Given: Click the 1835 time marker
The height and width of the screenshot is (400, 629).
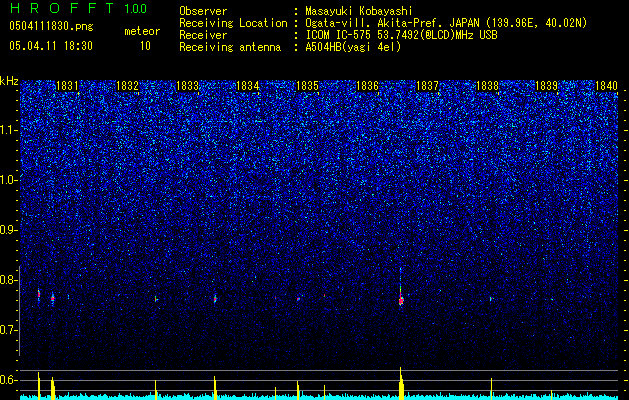Looking at the screenshot, I should (307, 86).
